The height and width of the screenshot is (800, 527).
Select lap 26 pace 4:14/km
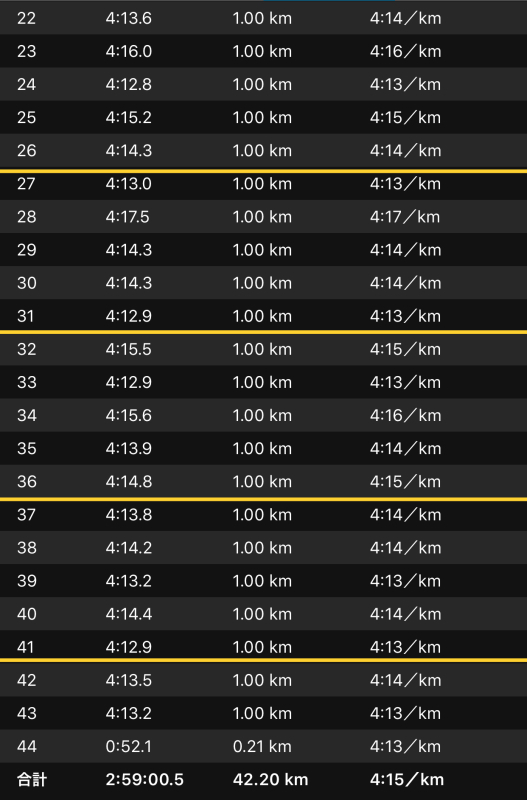pyautogui.click(x=406, y=151)
